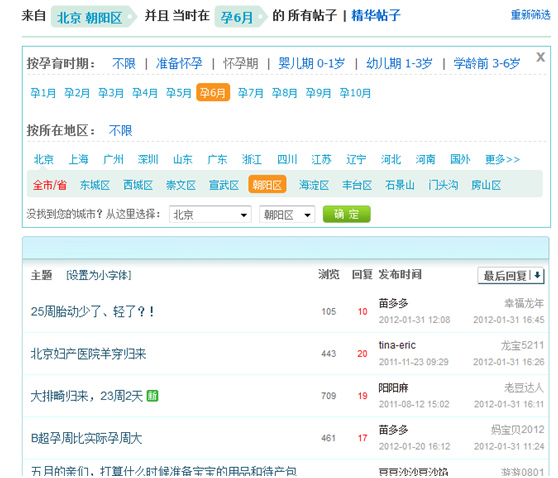Viewport: 558px width, 478px height.
Task: Pick 浙江 in the region list
Action: coord(252,159)
